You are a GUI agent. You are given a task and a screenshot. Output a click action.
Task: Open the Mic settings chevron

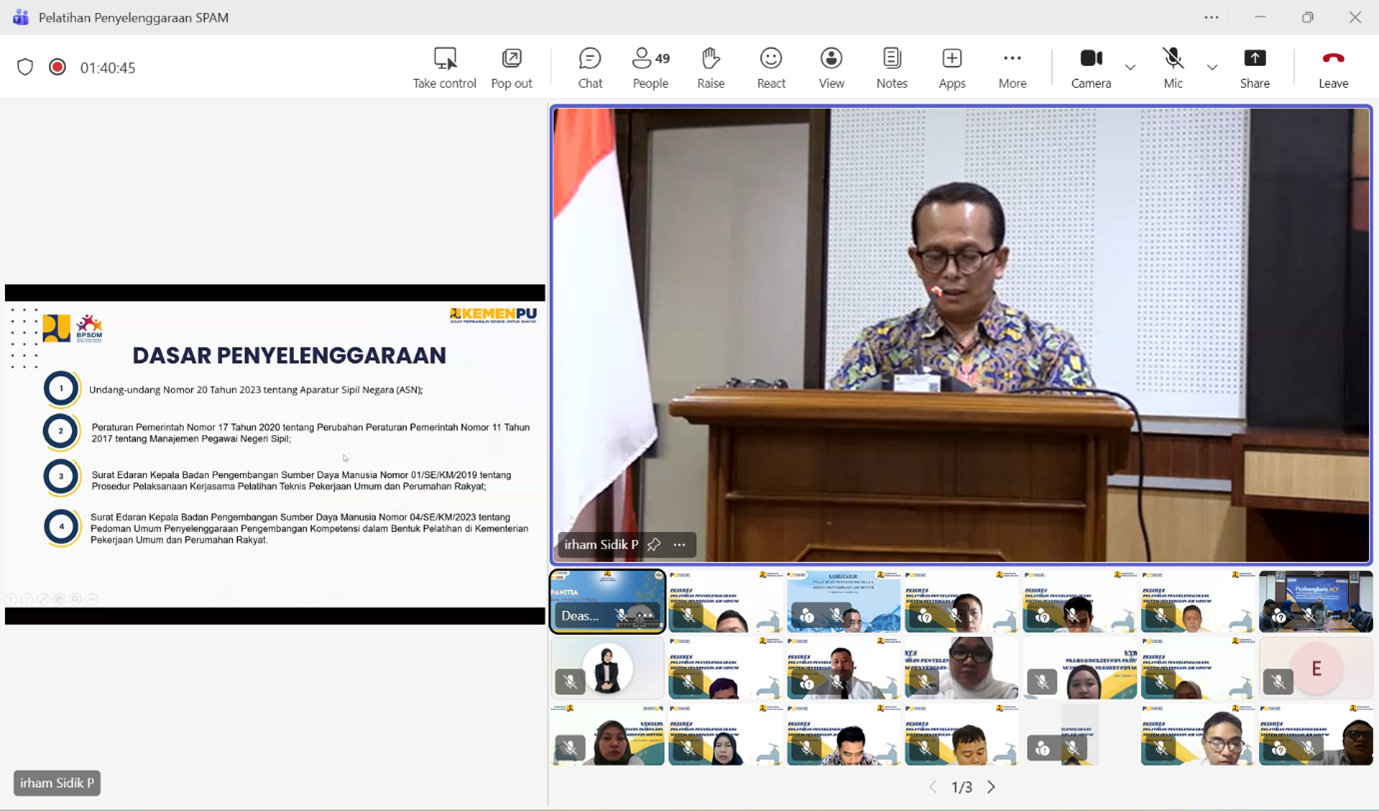[1211, 68]
